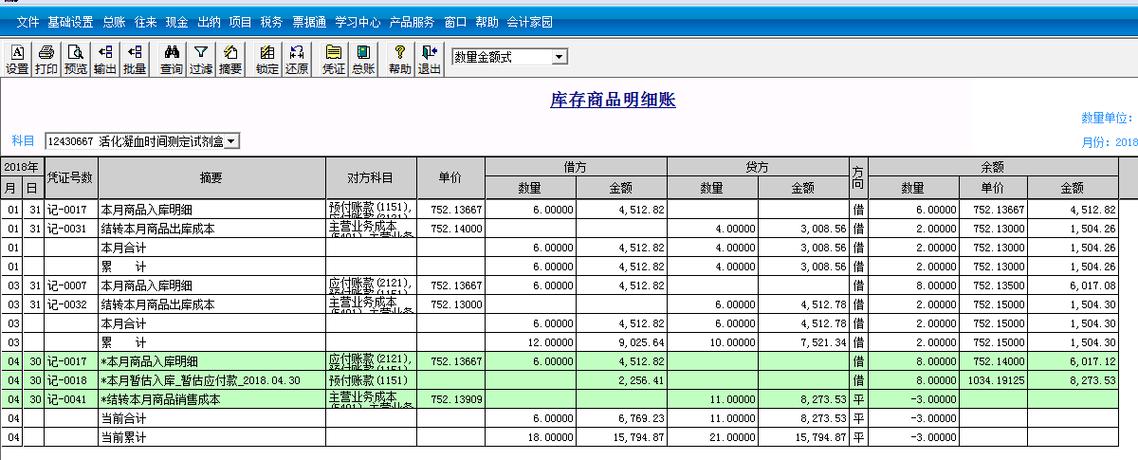Image resolution: width=1138 pixels, height=460 pixels.
Task: Open print preview with the 预览 icon
Action: 76,59
